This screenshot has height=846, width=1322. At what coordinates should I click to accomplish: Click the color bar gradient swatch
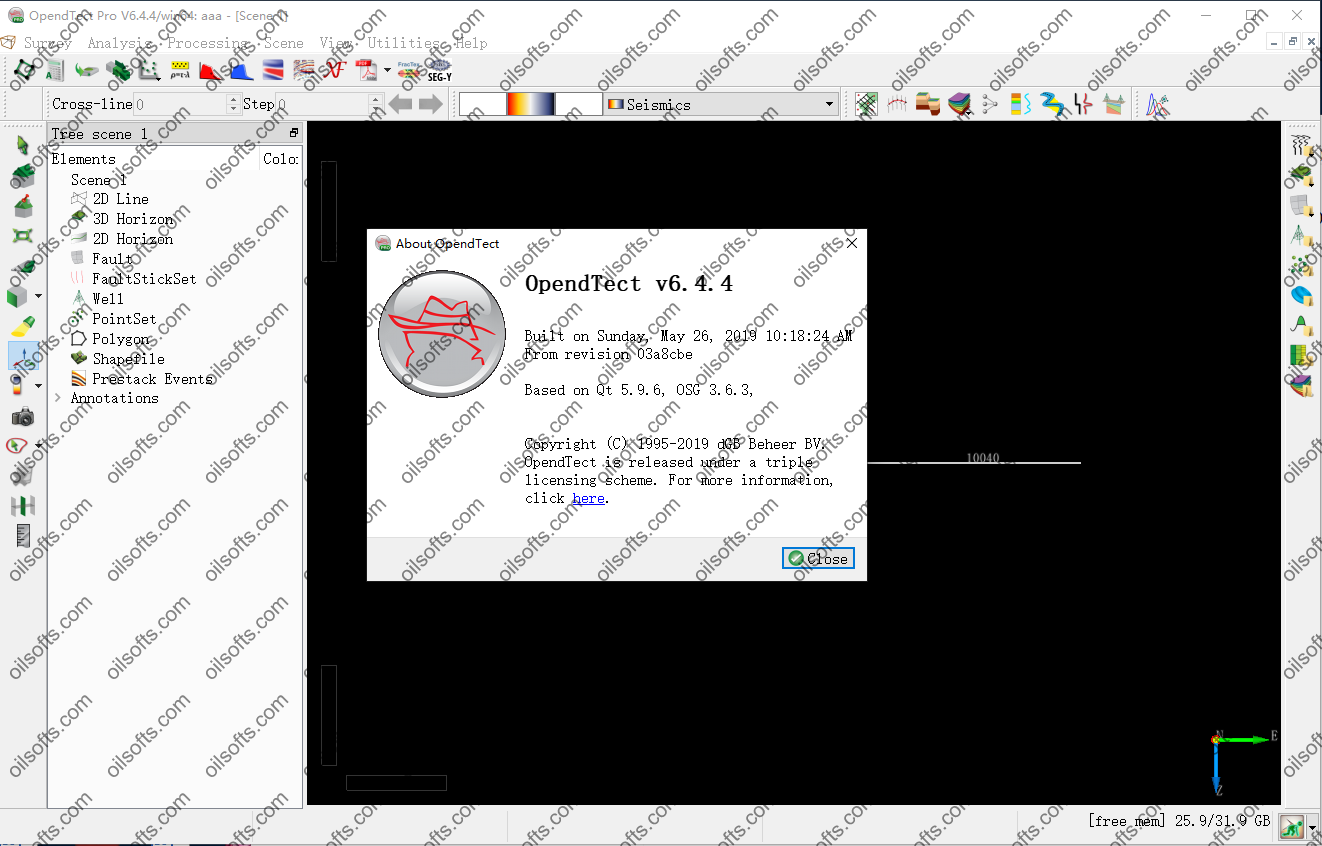531,104
